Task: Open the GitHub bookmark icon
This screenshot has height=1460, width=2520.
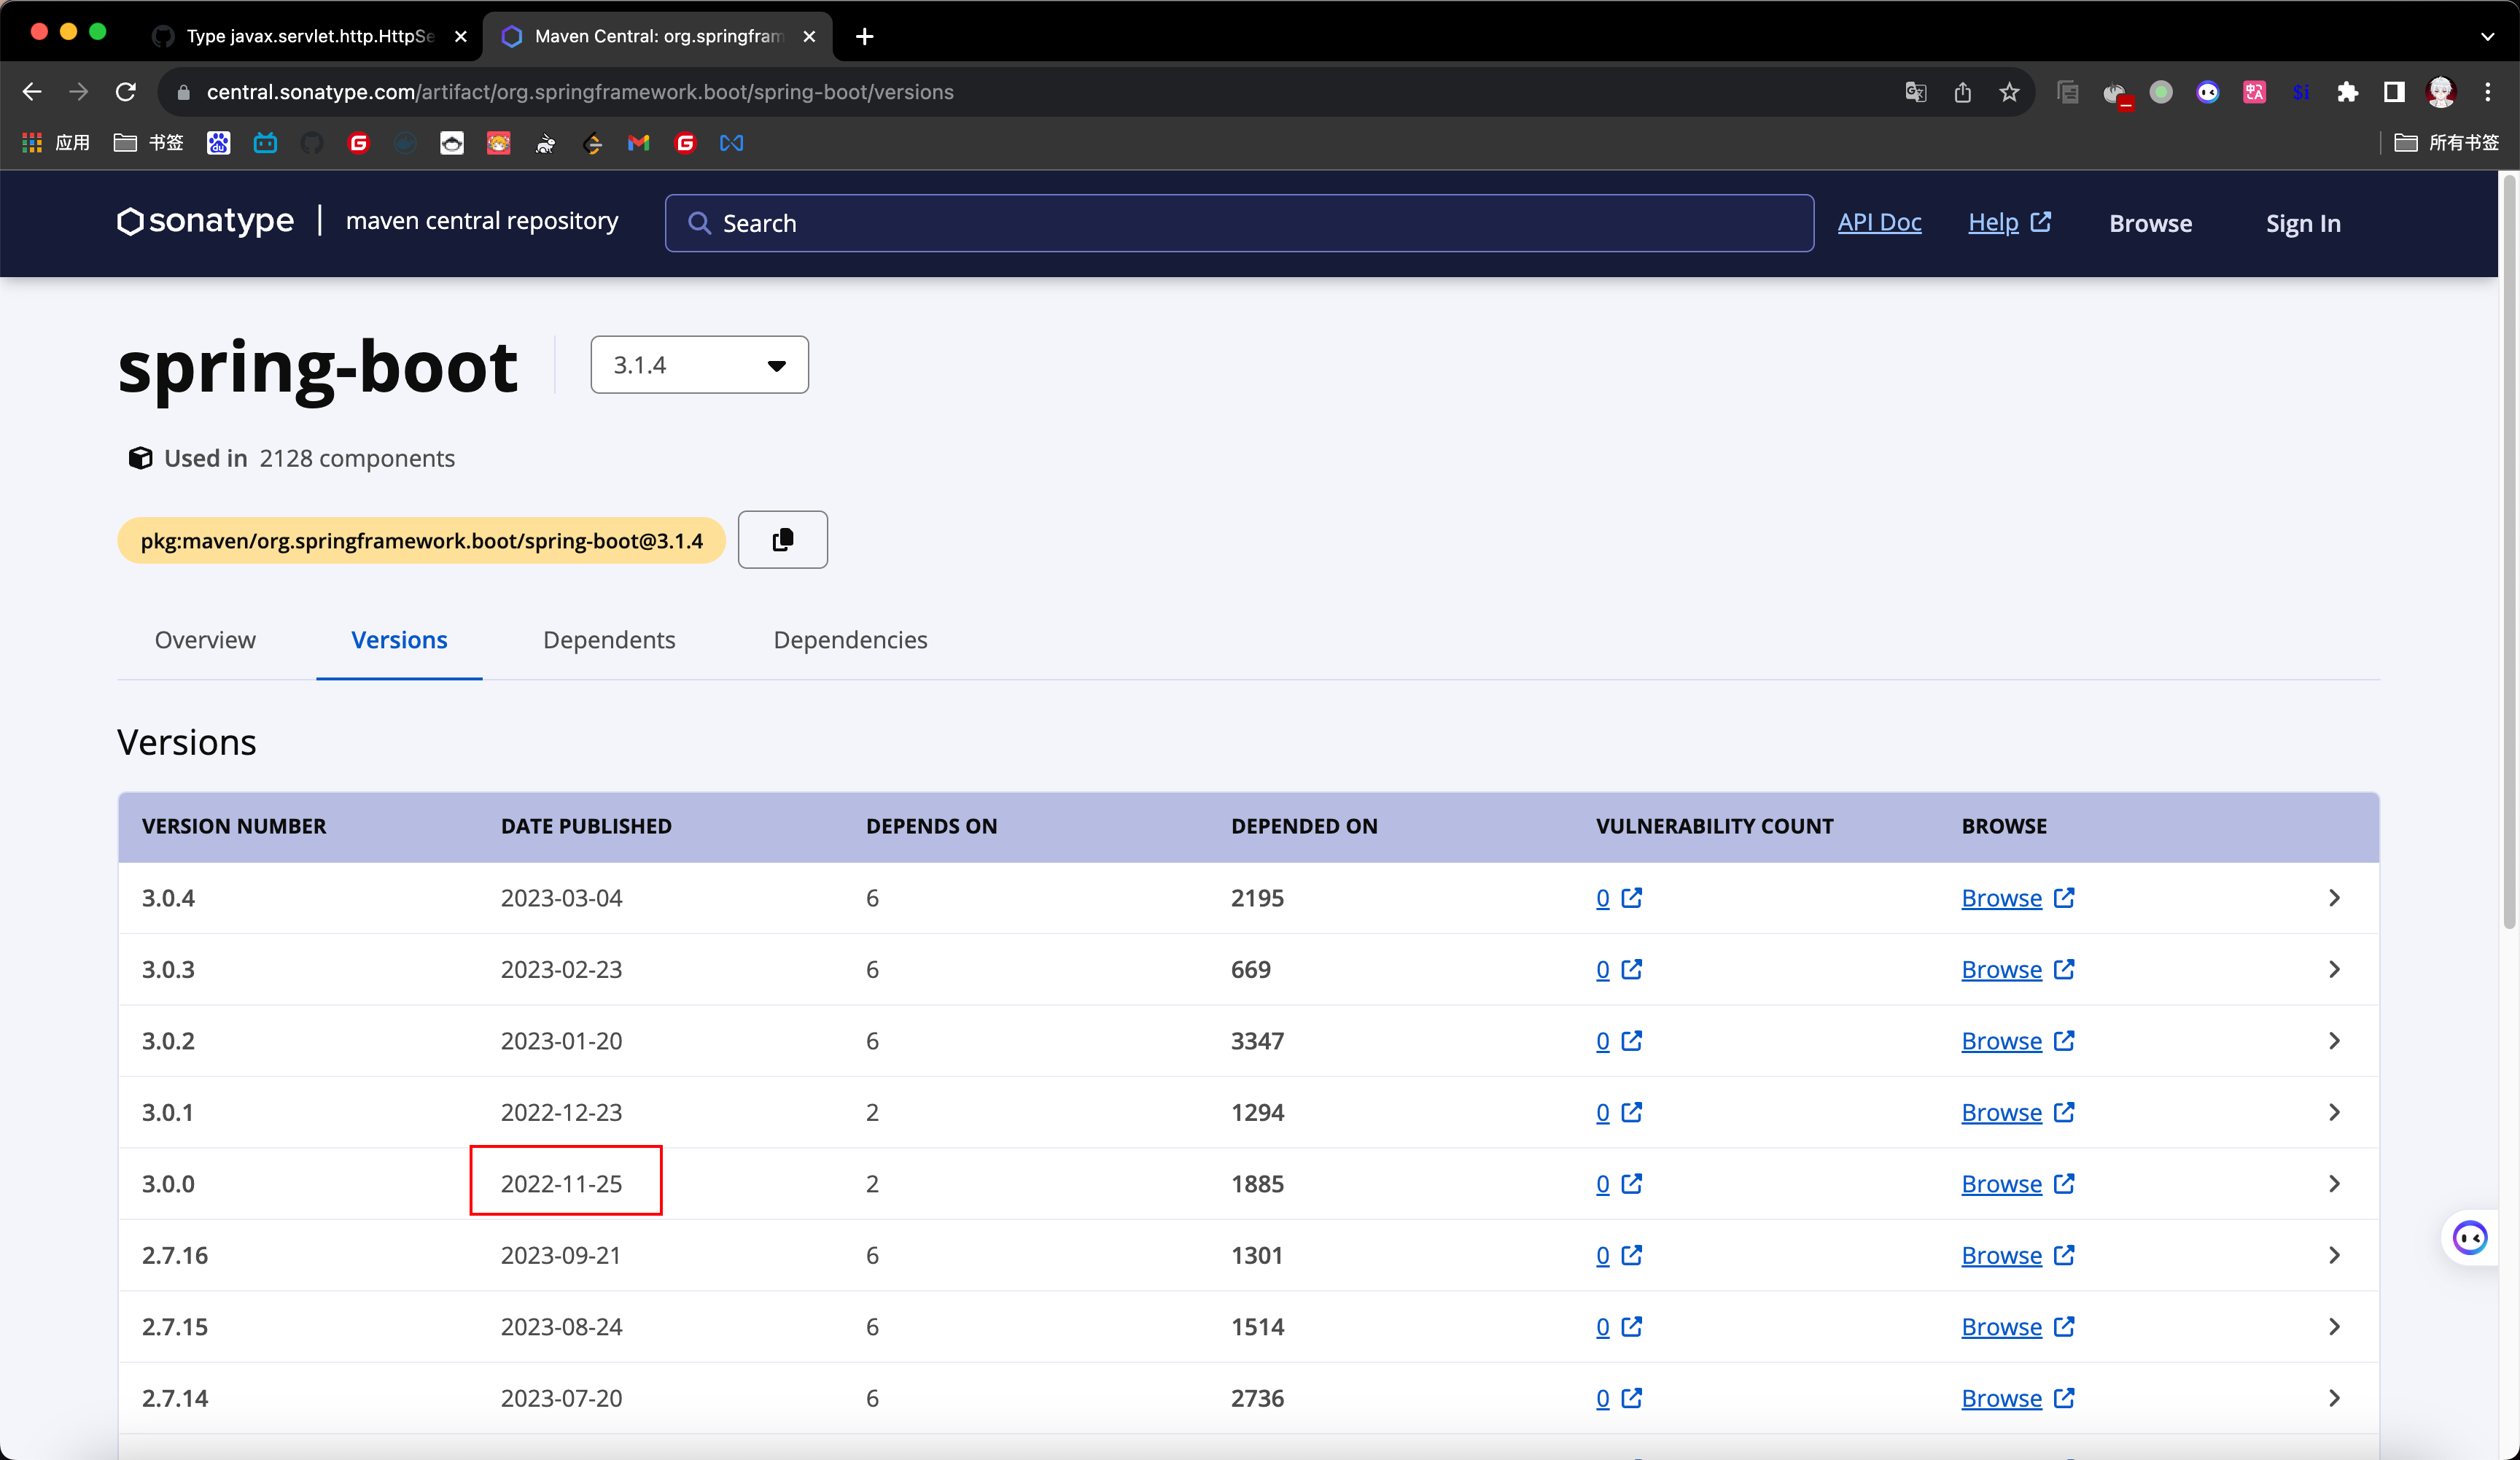Action: [312, 143]
